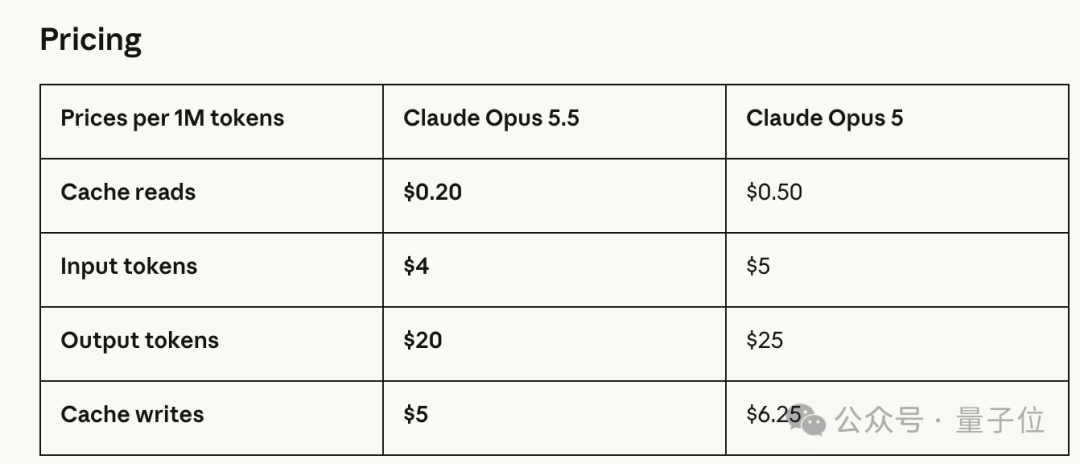Click the $5 cache writes price for Opus 5.5
This screenshot has width=1080, height=464.
tap(416, 414)
